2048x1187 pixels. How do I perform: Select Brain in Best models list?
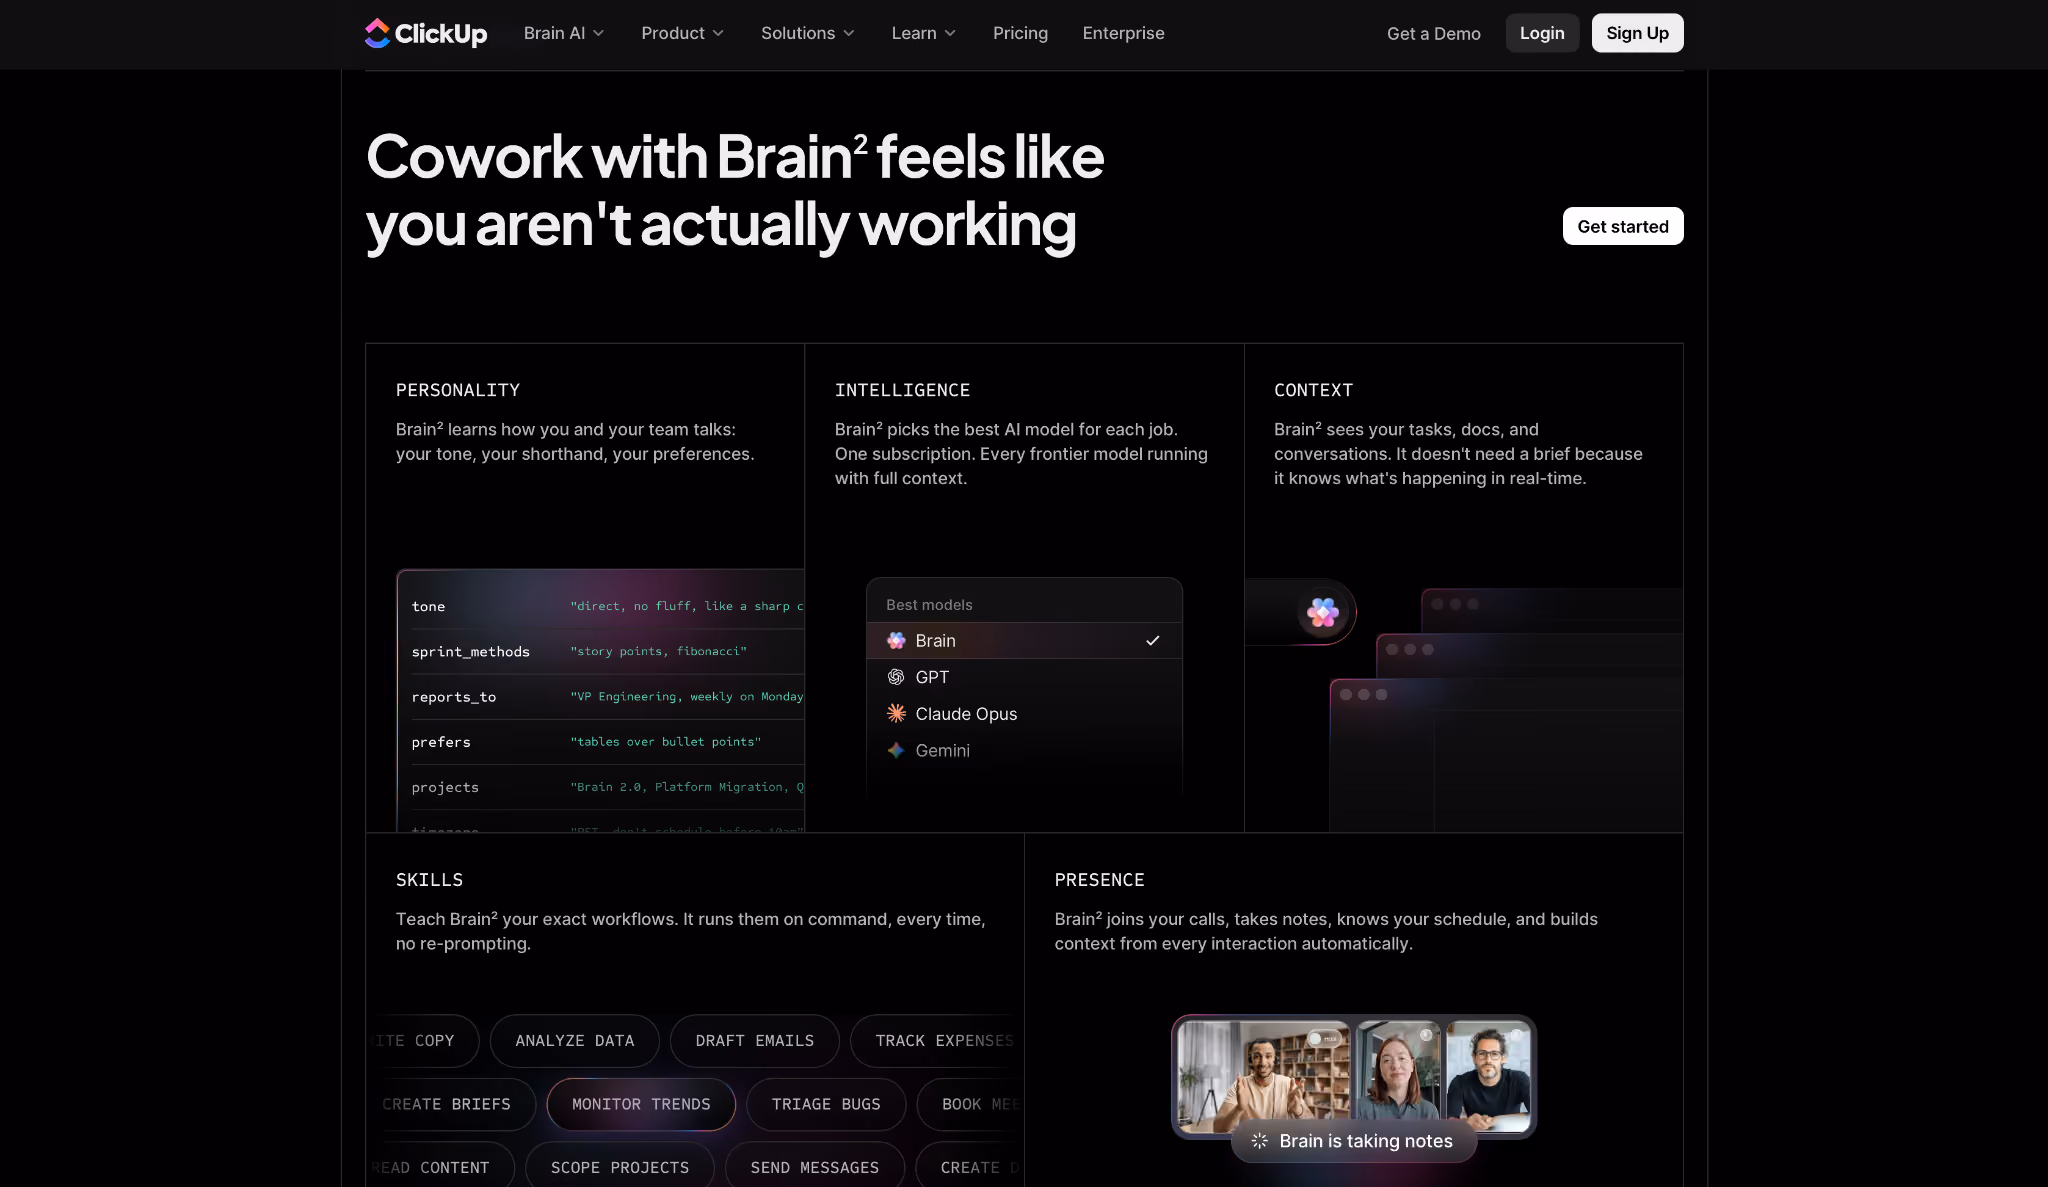1024,641
